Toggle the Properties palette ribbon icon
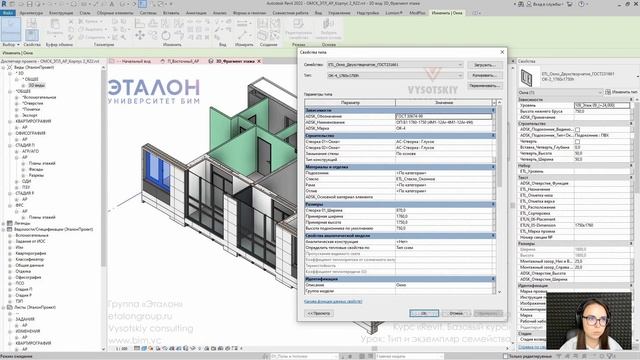Viewport: 640px width, 360px height. [x=32, y=35]
